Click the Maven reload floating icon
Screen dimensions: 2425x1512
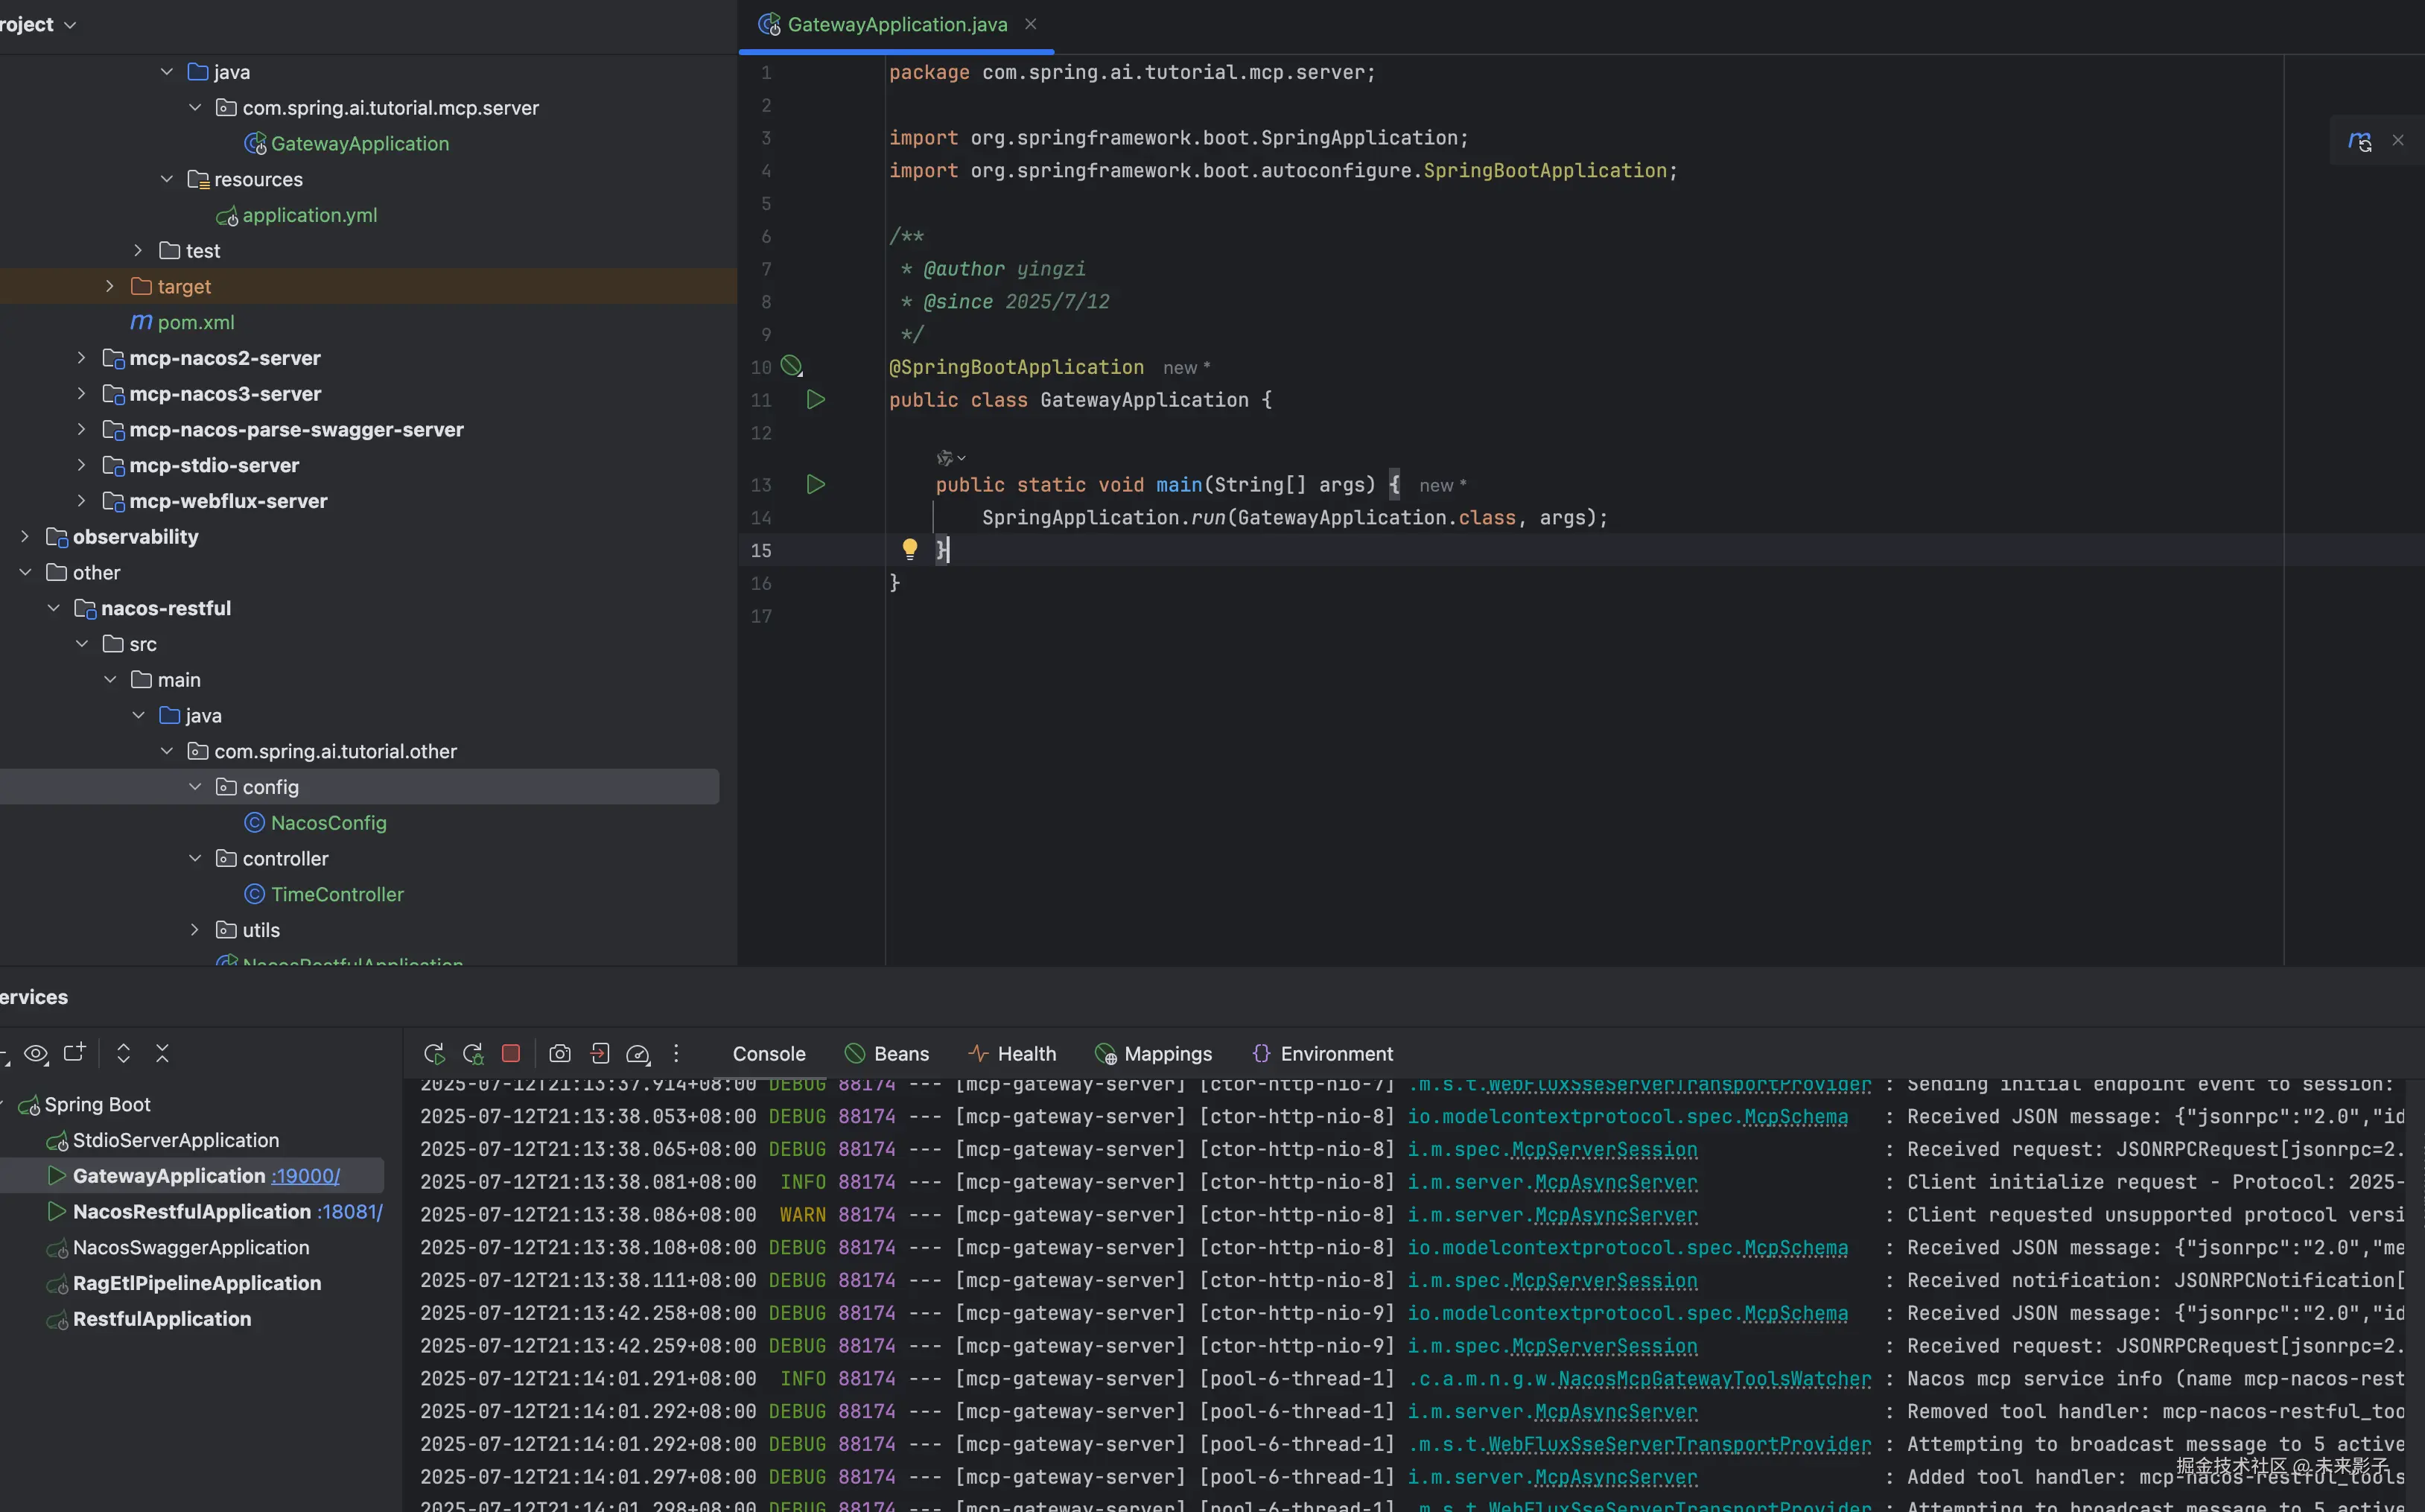(2359, 141)
